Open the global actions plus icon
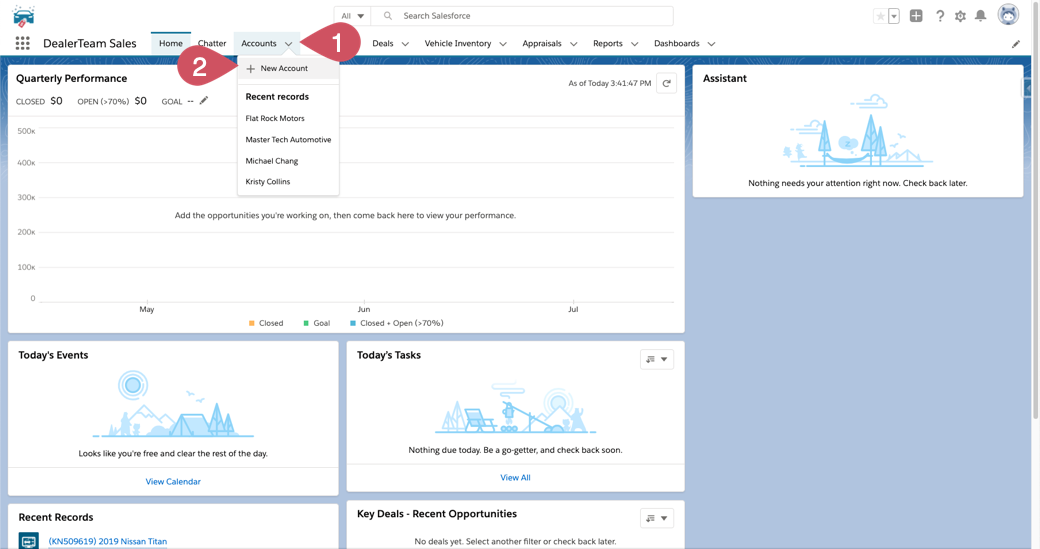1040x549 pixels. click(x=916, y=16)
